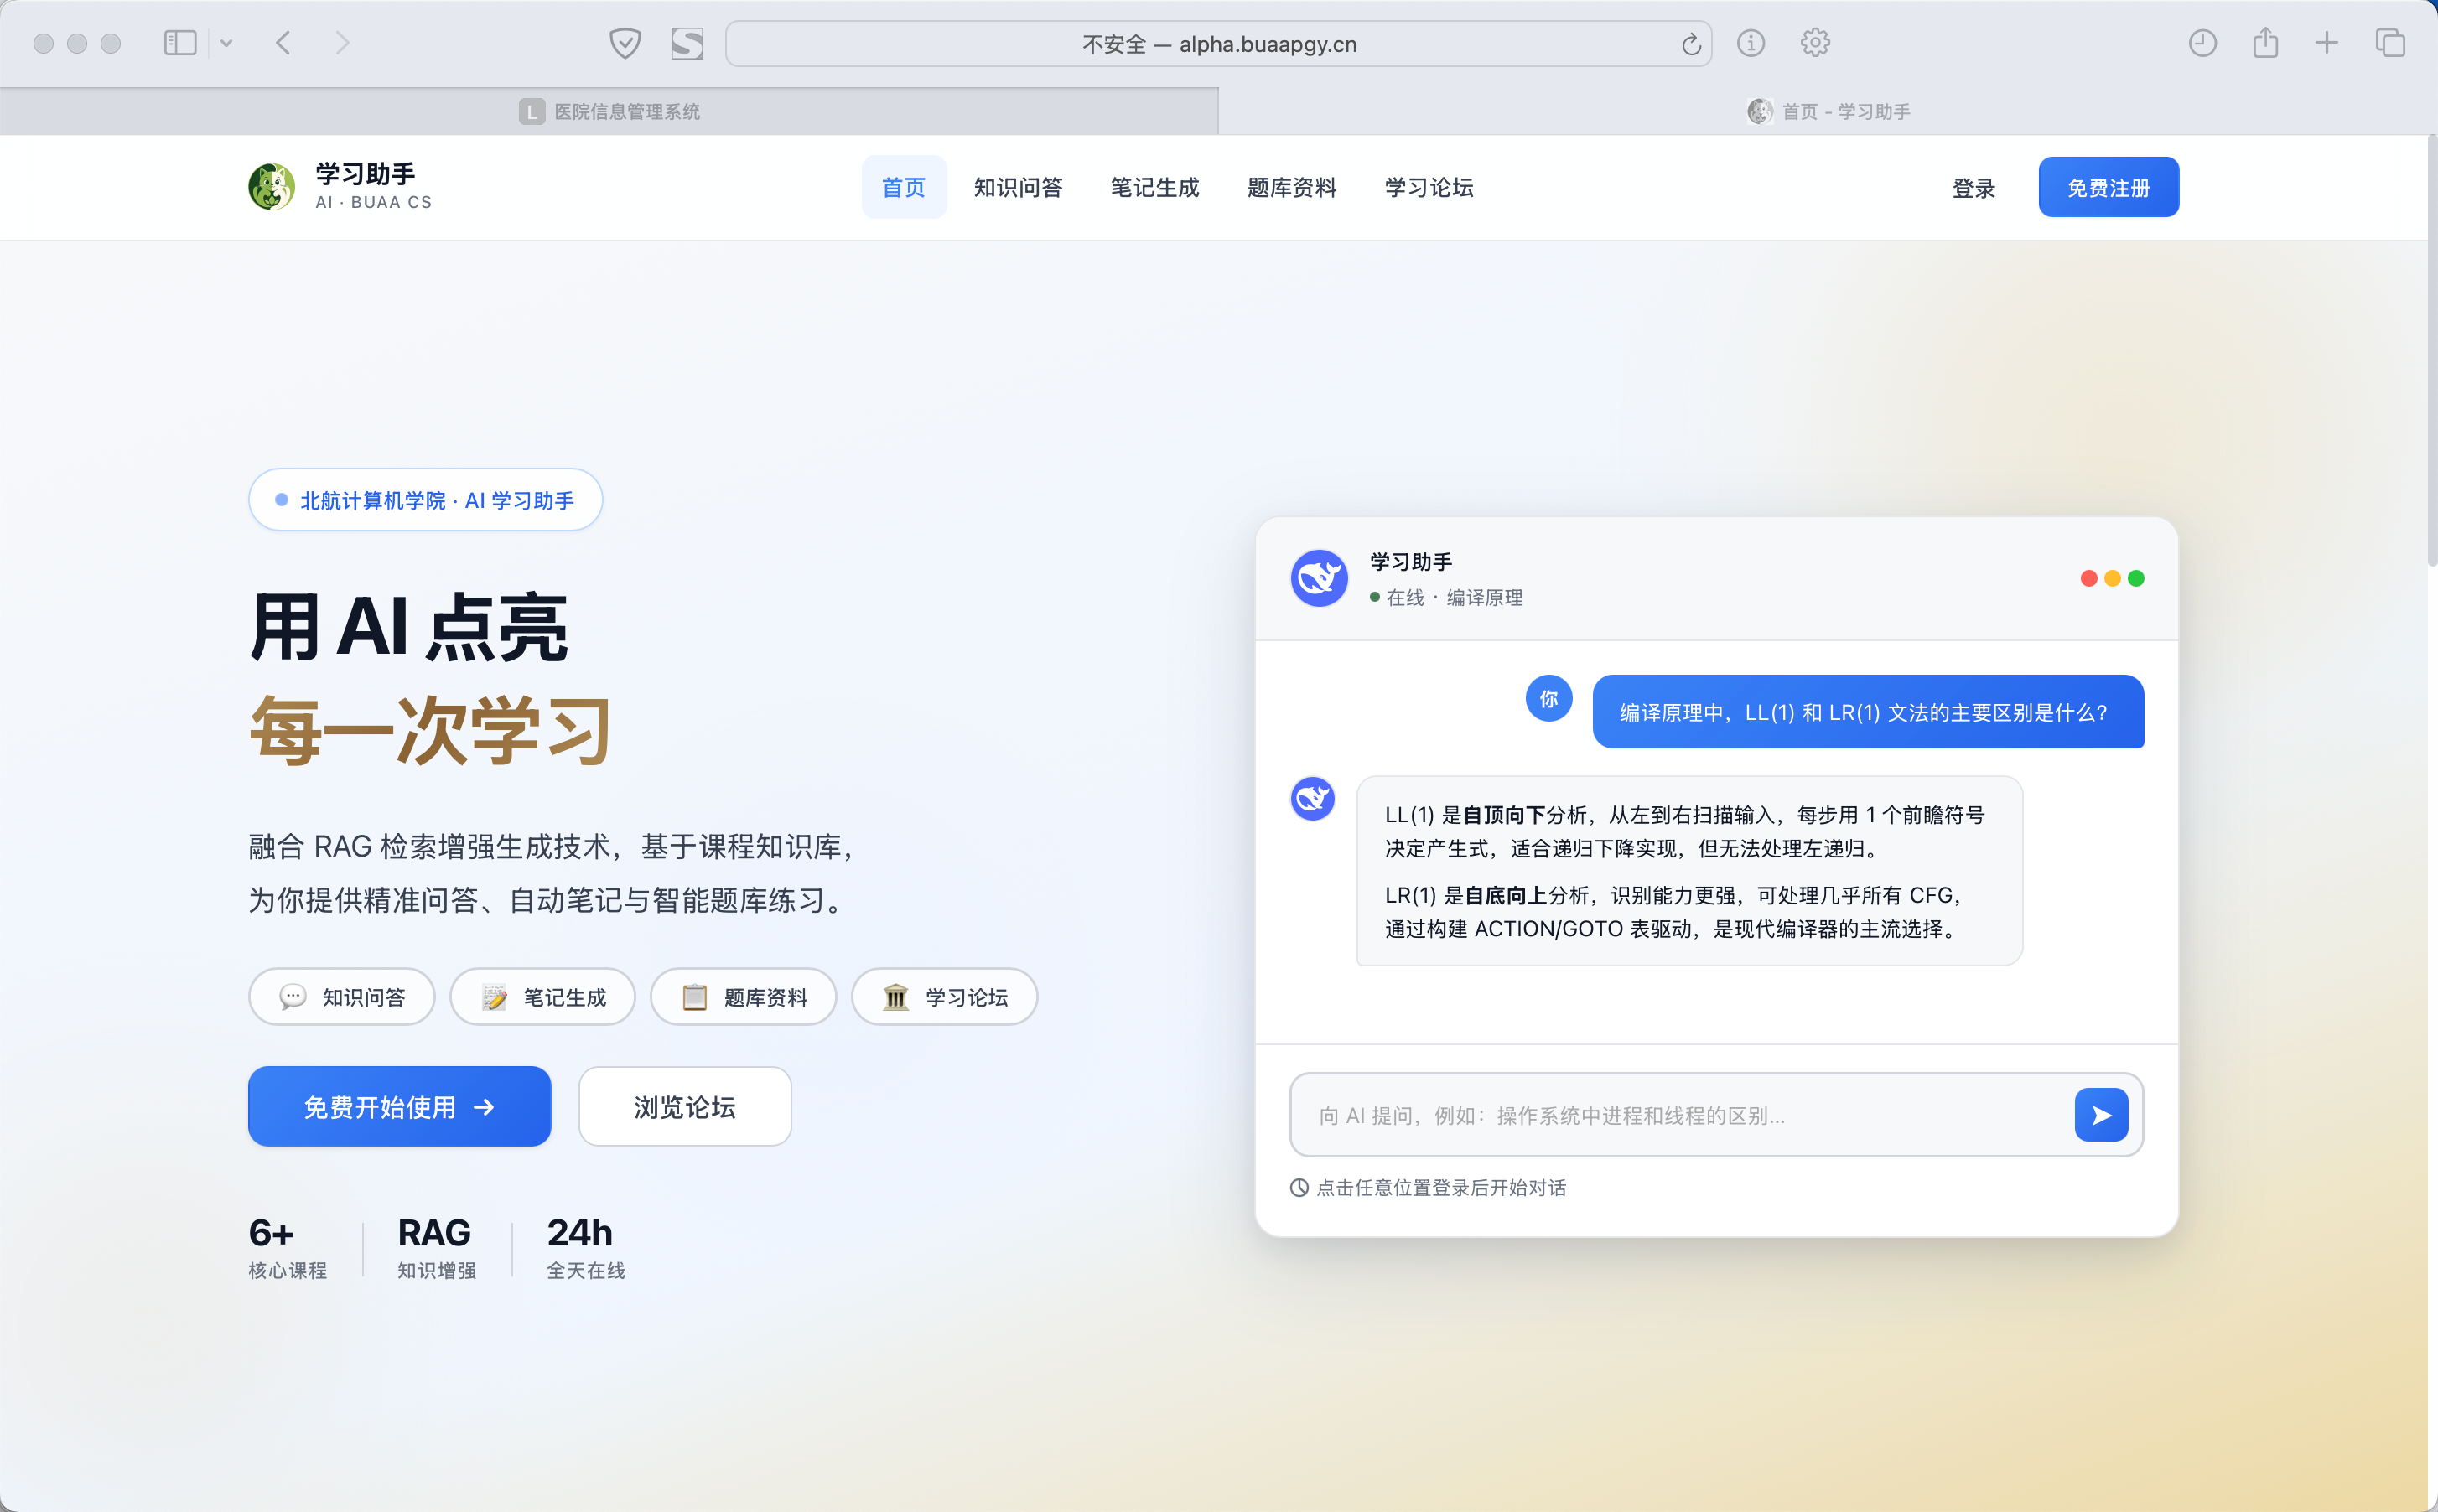Click the 你 user avatar
This screenshot has width=2438, height=1512.
(x=1548, y=698)
